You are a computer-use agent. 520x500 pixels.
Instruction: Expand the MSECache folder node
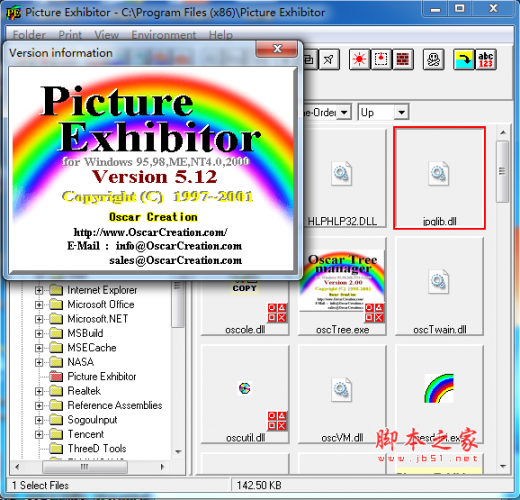click(39, 348)
